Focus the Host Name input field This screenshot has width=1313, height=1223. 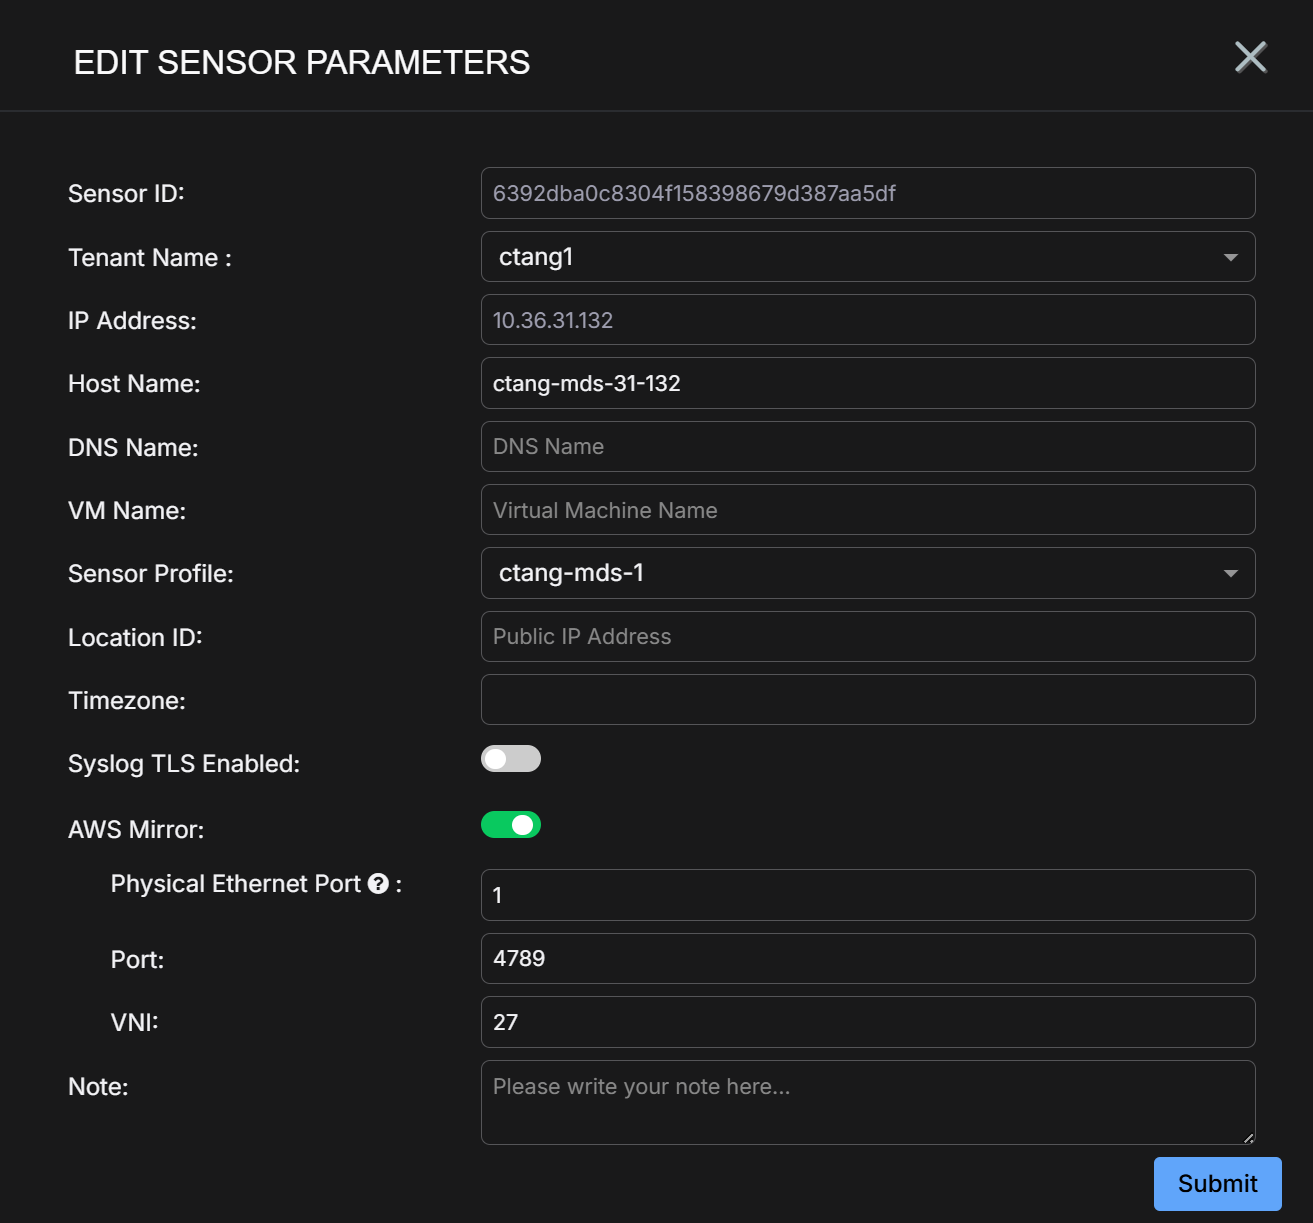coord(868,383)
